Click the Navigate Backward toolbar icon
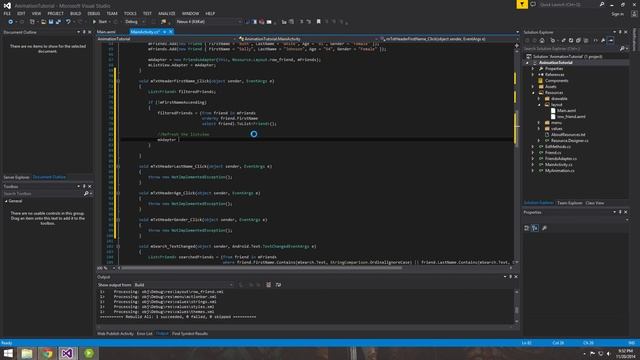The width and height of the screenshot is (640, 360). click(10, 22)
